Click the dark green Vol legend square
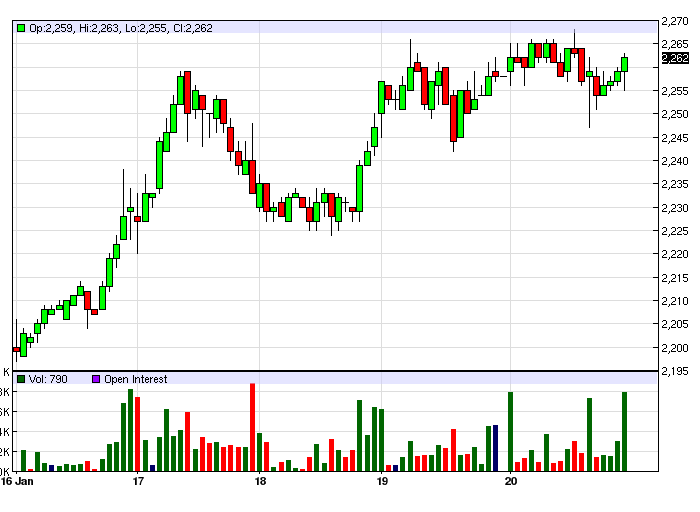Screen dimensions: 700x512 coord(20,379)
